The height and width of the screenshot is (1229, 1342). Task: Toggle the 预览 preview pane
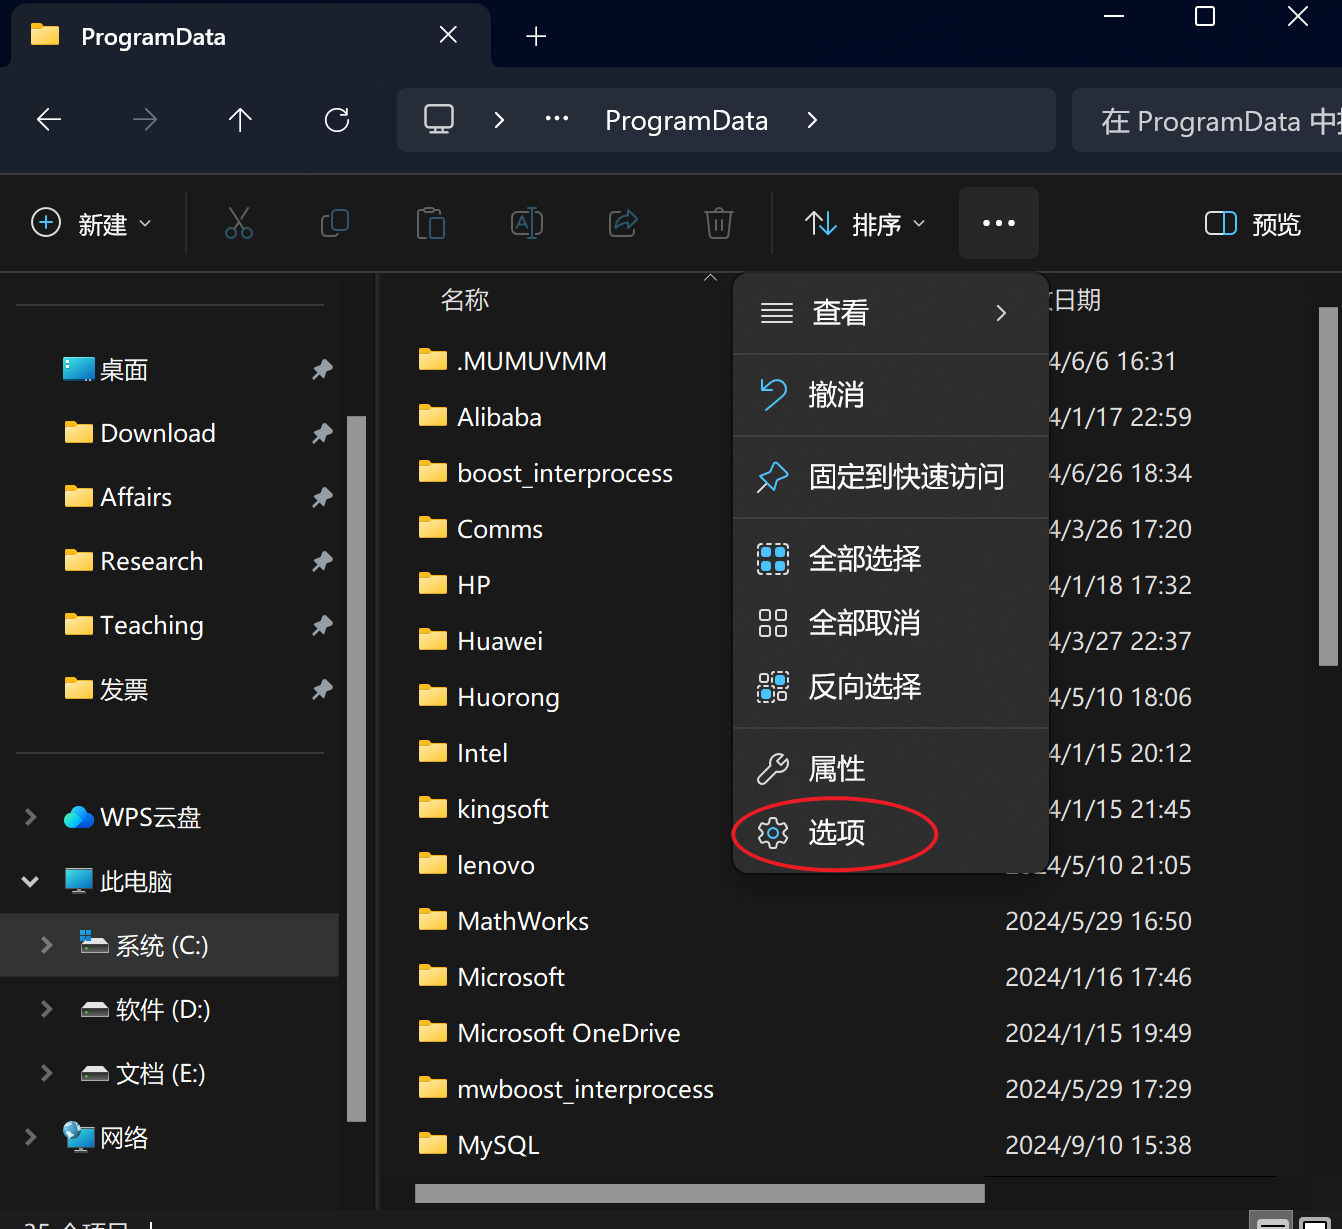(x=1251, y=223)
